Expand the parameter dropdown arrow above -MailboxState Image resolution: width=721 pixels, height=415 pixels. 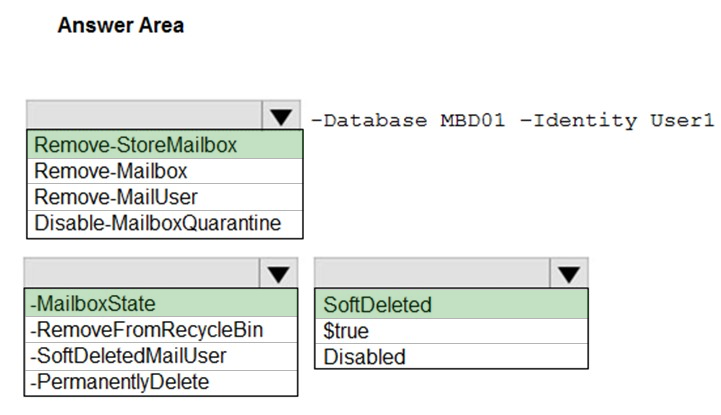(x=278, y=273)
